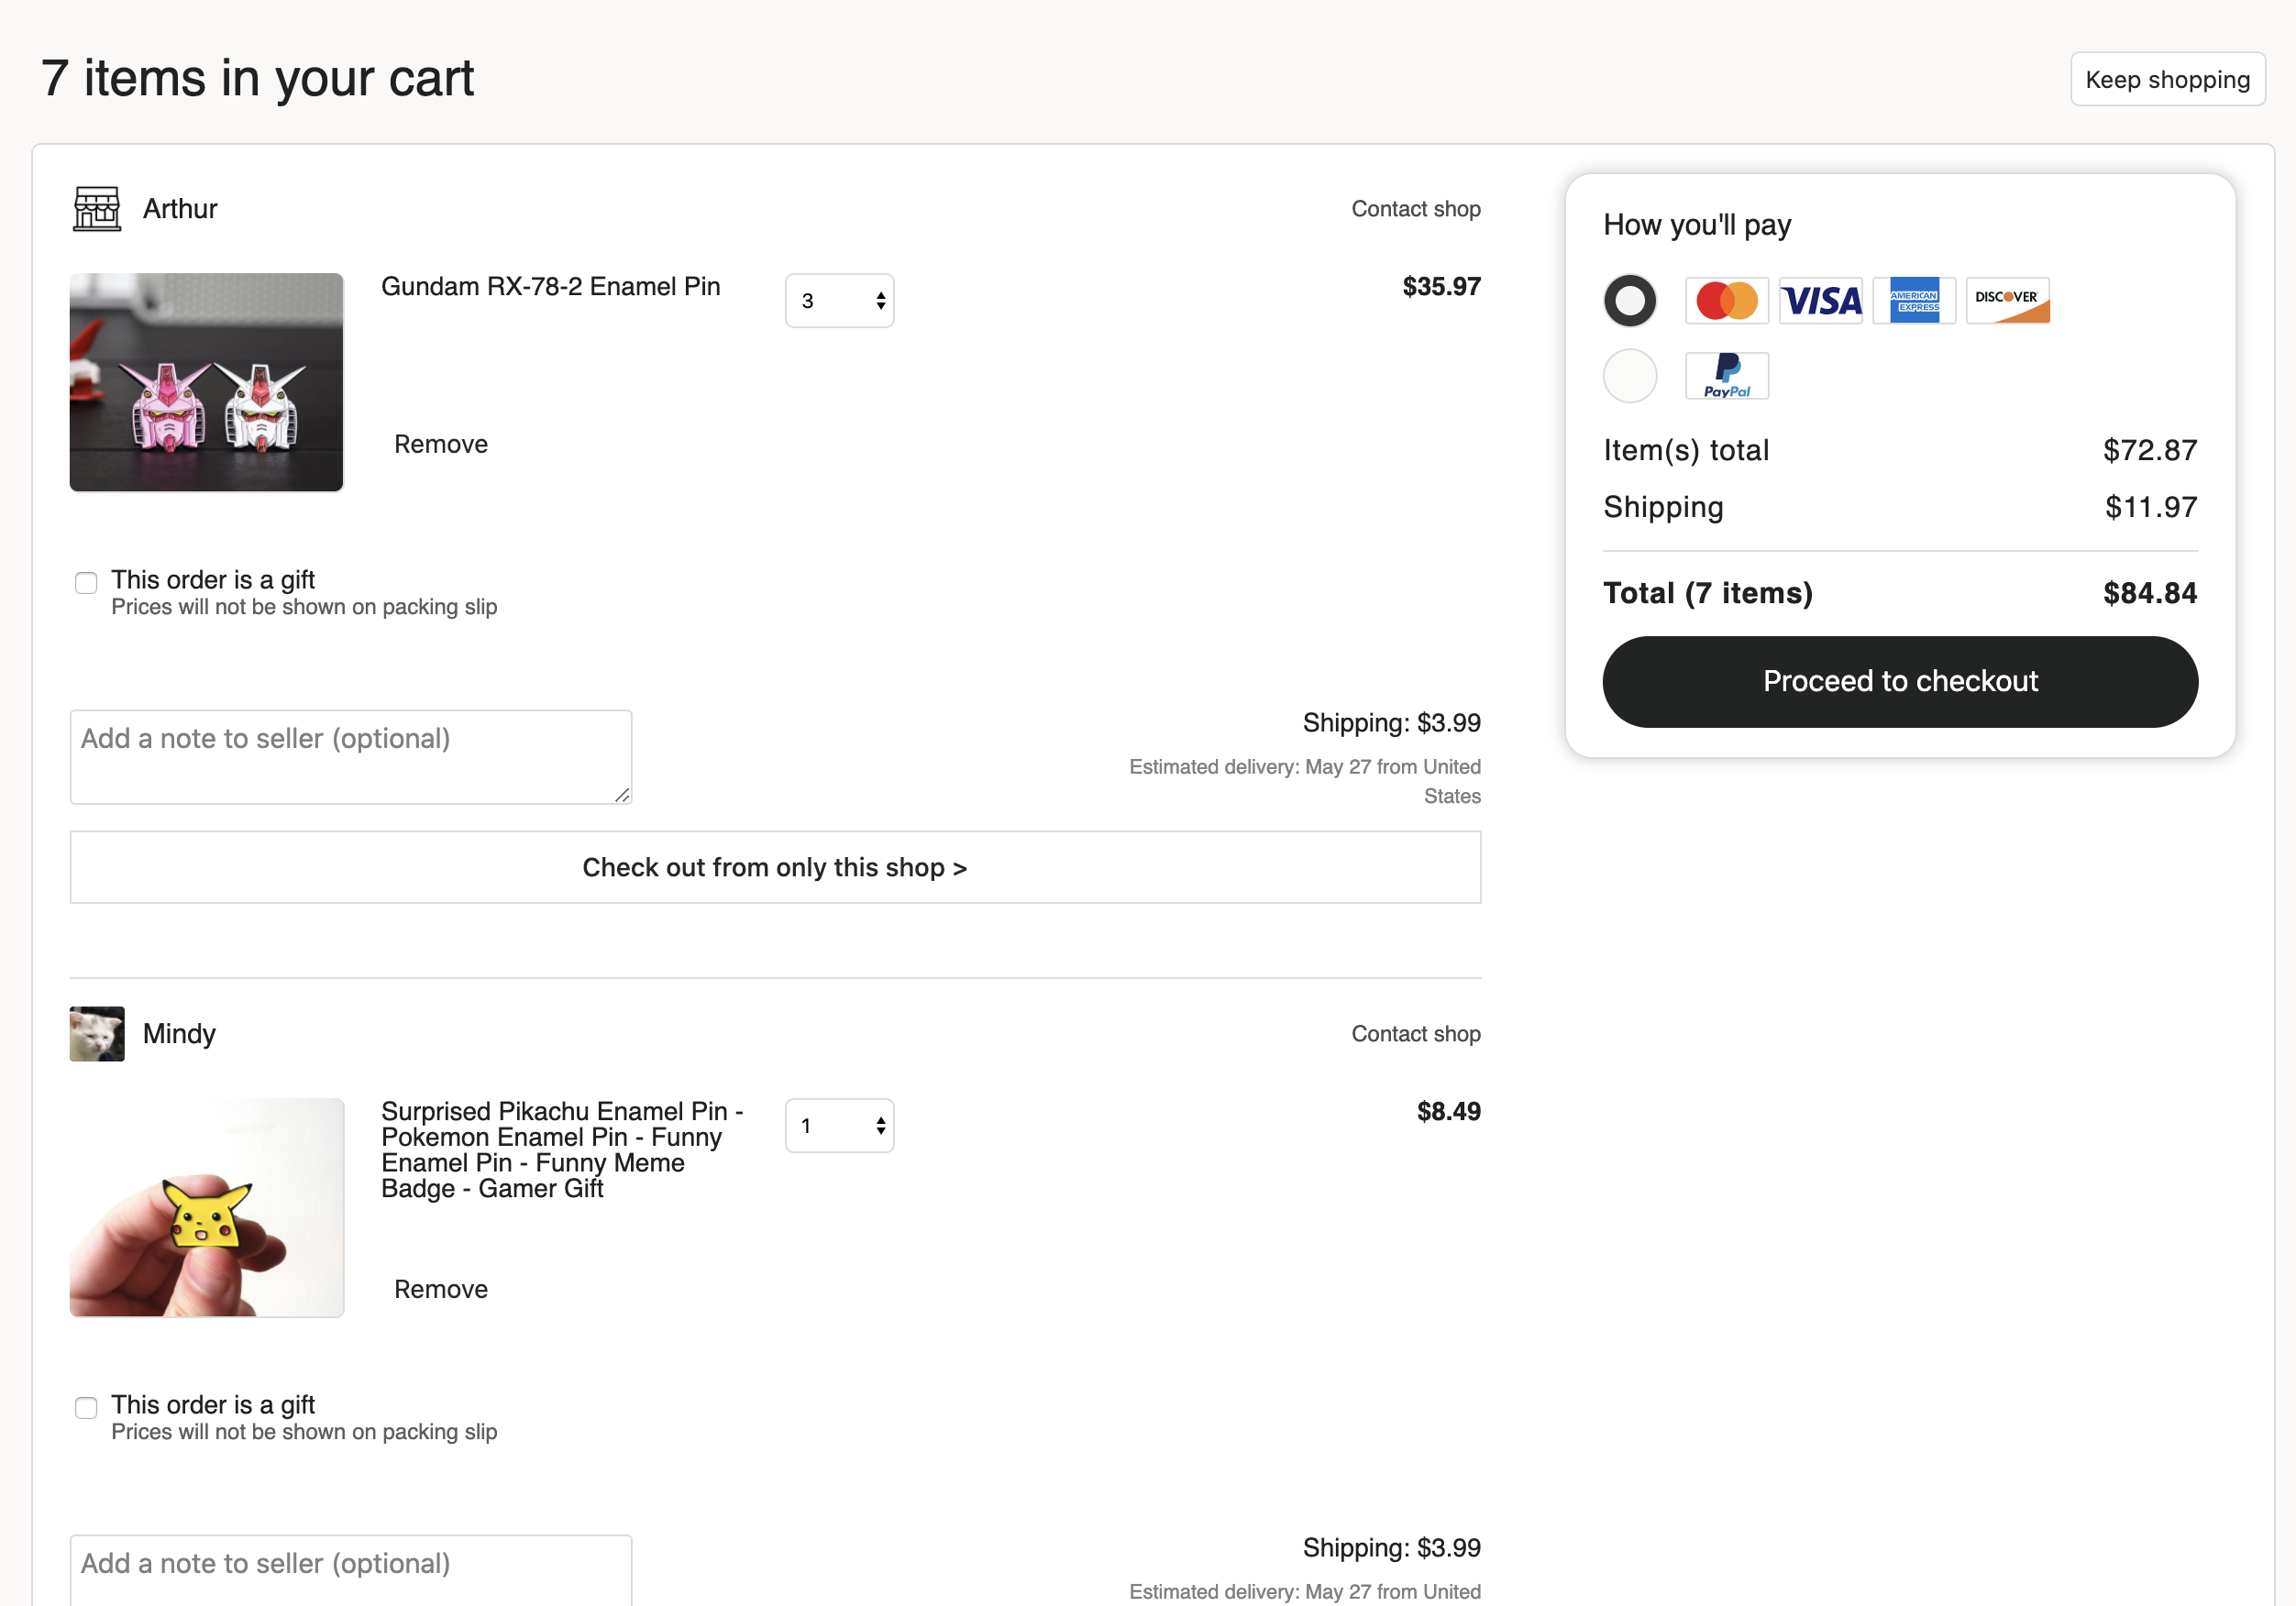Open Mindy's shop avatar icon
Screen dimensions: 2296x1606
tap(97, 1033)
